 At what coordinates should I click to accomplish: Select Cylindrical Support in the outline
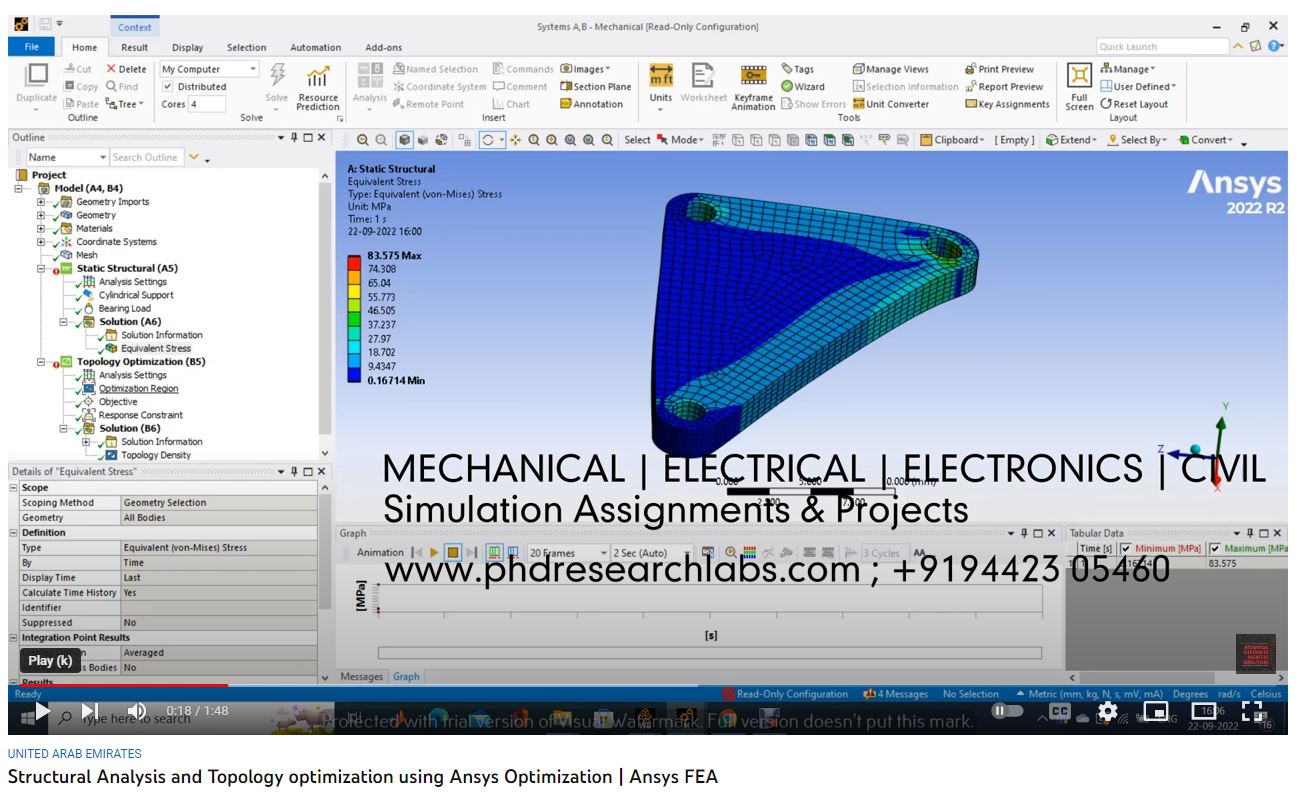click(x=136, y=295)
